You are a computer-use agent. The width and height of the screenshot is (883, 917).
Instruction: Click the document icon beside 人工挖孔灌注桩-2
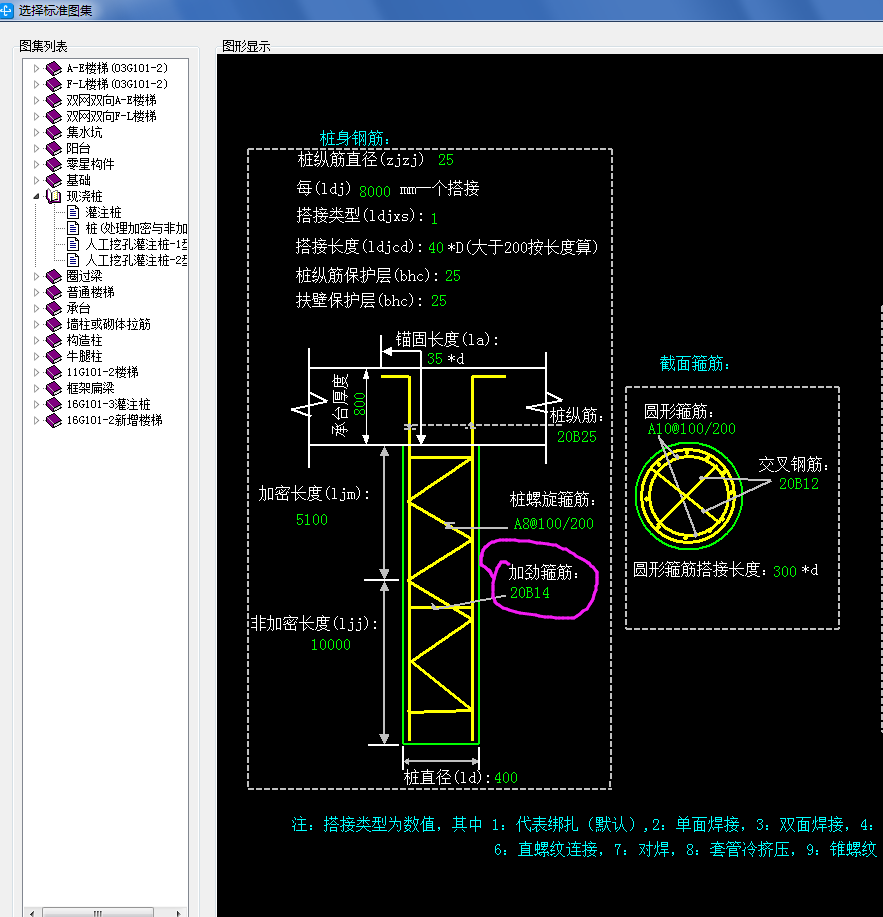(73, 260)
